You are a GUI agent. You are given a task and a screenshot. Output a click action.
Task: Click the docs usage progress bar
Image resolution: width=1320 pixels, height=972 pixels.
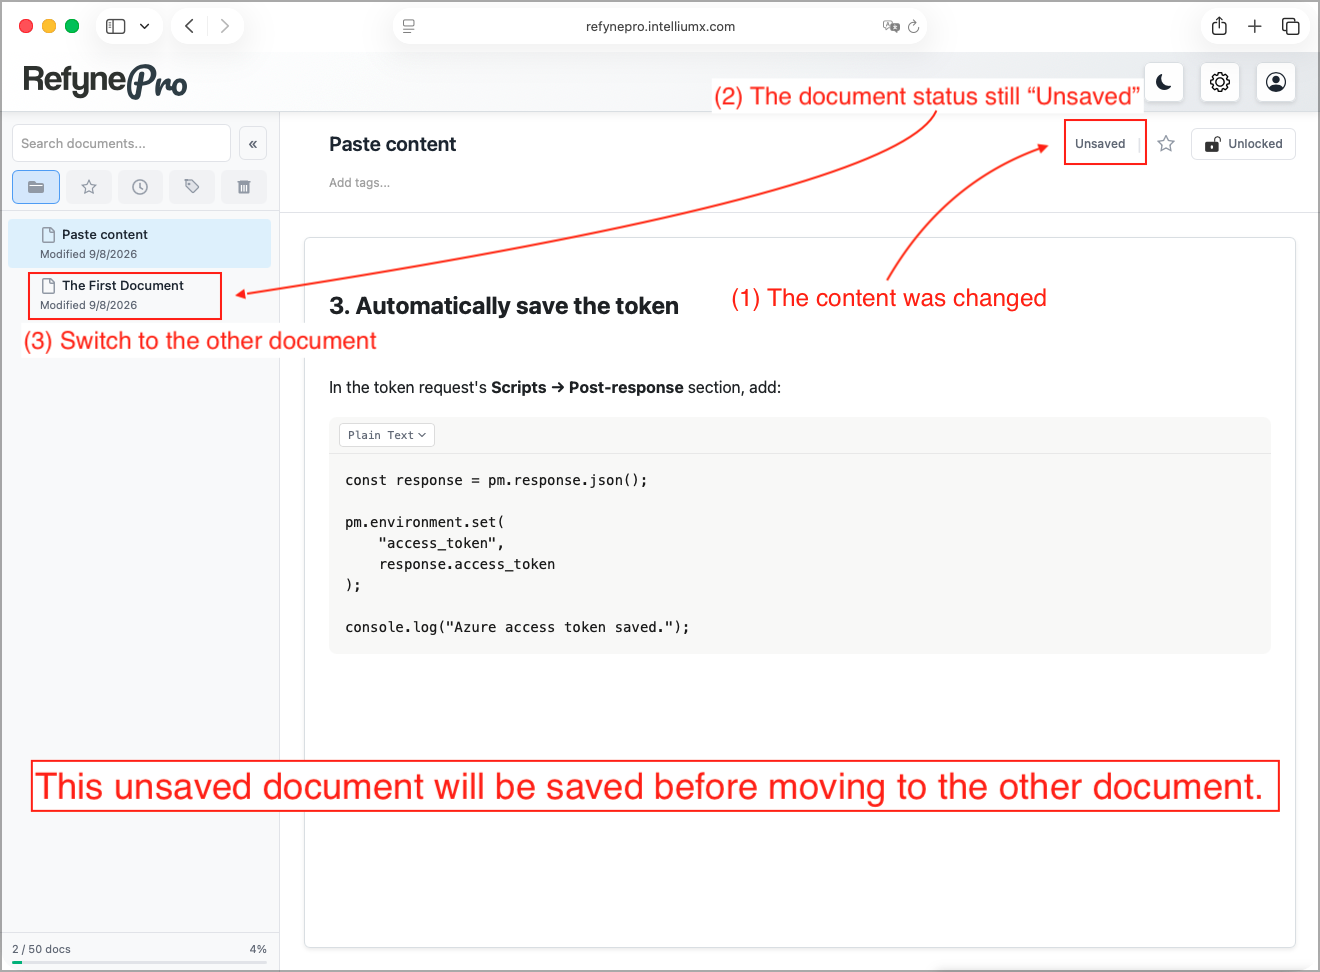pyautogui.click(x=139, y=962)
